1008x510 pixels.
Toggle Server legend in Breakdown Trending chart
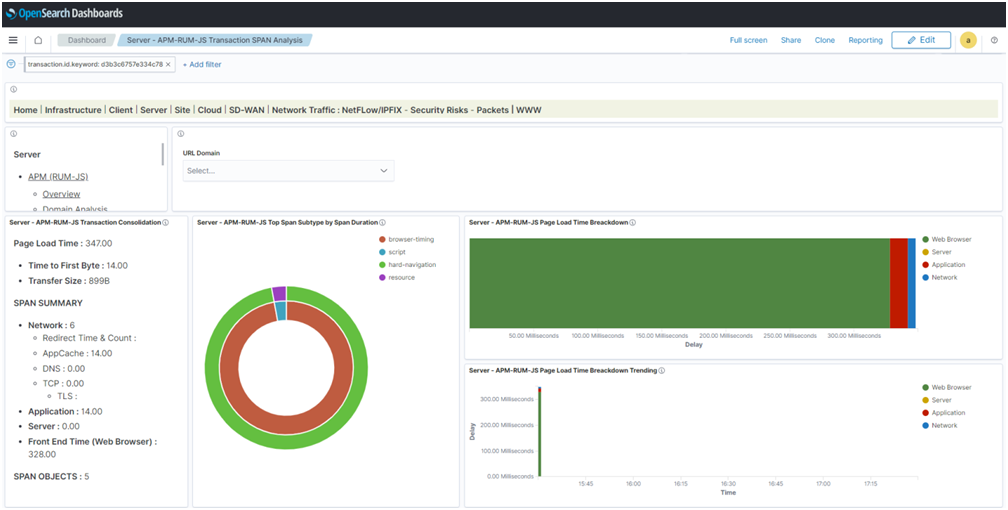pos(937,400)
